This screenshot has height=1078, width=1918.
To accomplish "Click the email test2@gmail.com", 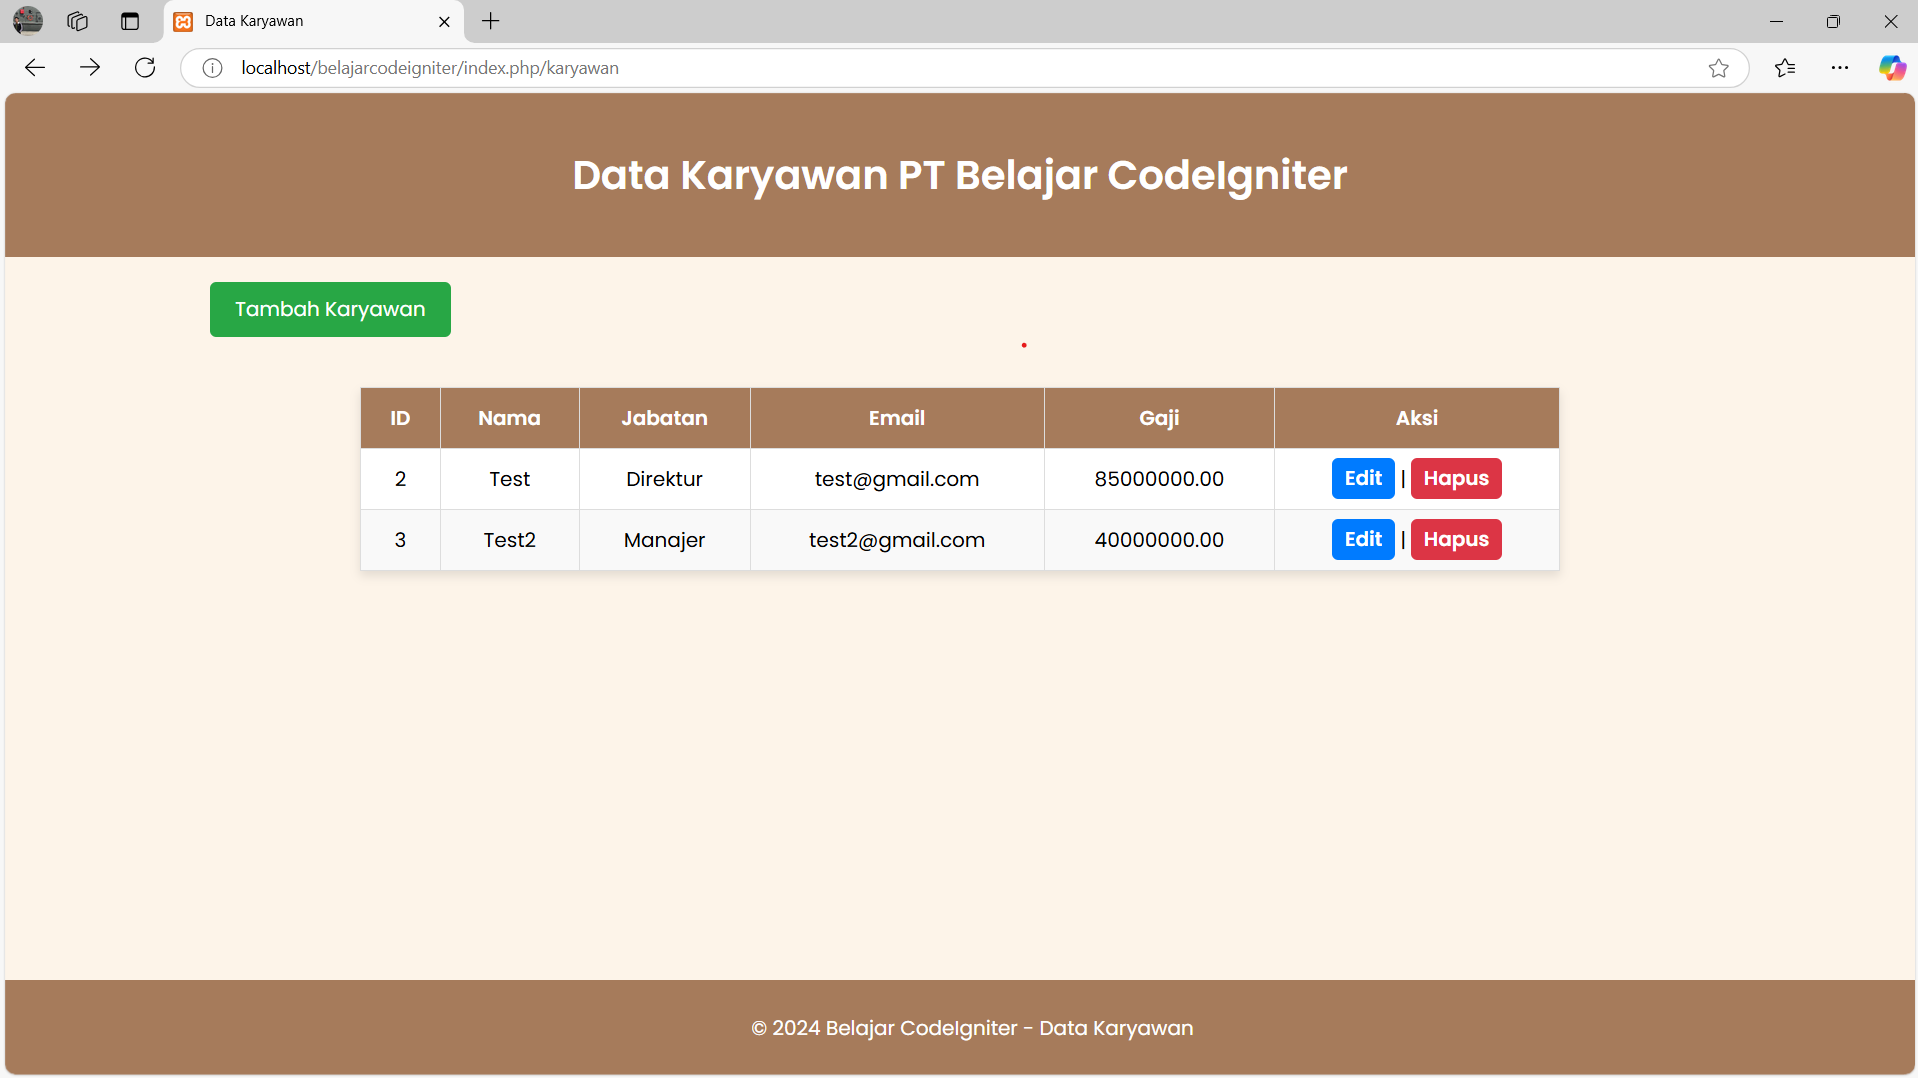I will pos(897,540).
